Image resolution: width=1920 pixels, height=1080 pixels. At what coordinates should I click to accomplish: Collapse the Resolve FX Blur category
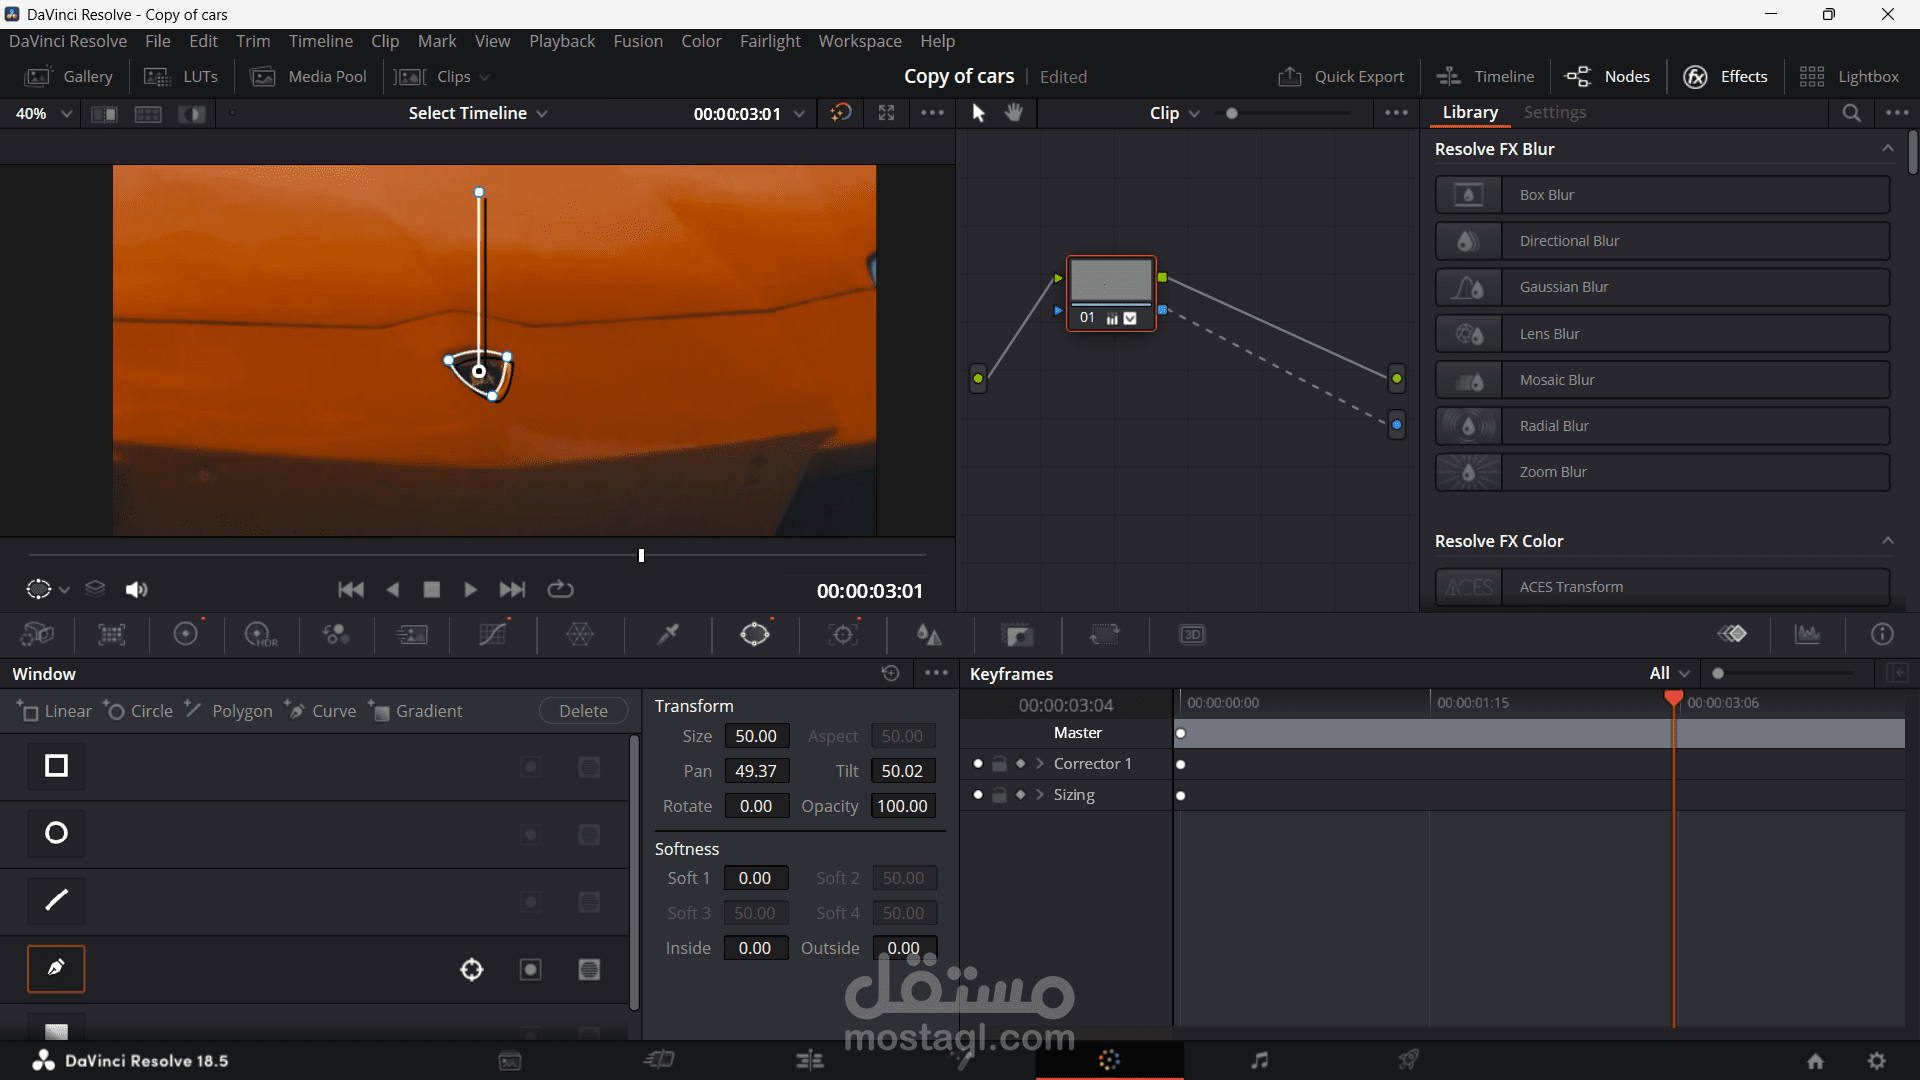[x=1887, y=149]
